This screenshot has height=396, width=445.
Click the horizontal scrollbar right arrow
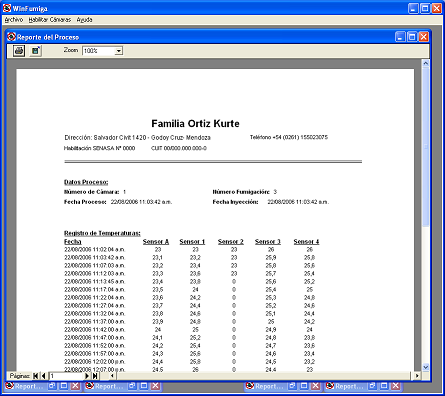(417, 376)
